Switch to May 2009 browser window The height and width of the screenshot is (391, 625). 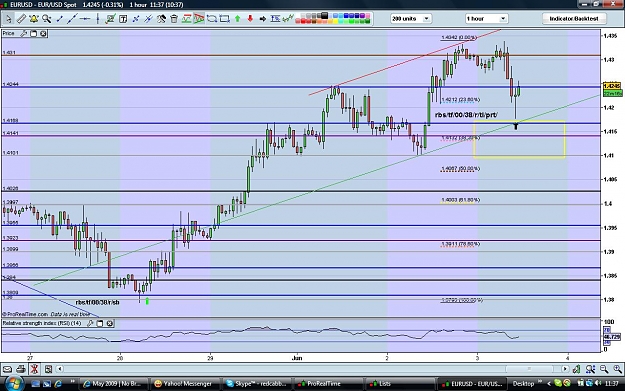coord(113,384)
